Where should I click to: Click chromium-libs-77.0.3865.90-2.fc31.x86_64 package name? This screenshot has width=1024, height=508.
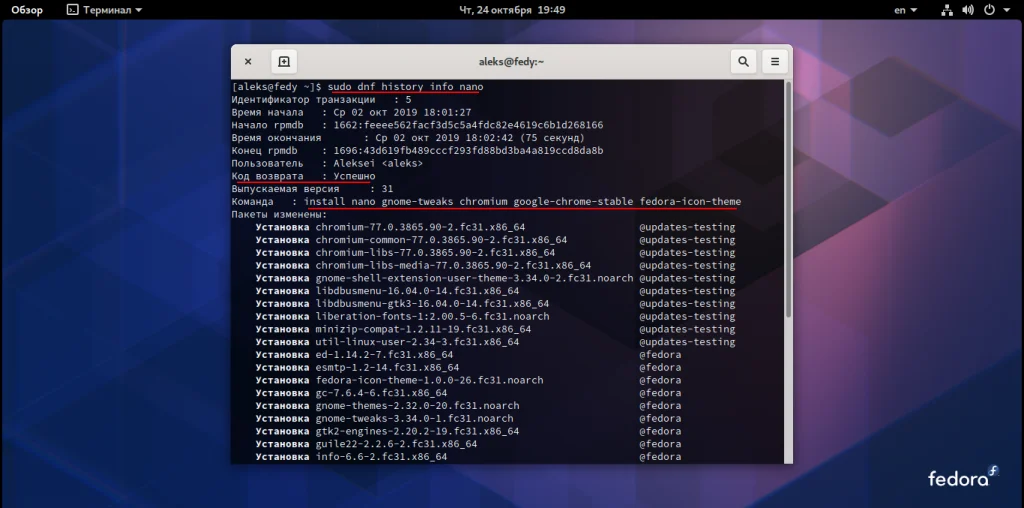click(435, 253)
